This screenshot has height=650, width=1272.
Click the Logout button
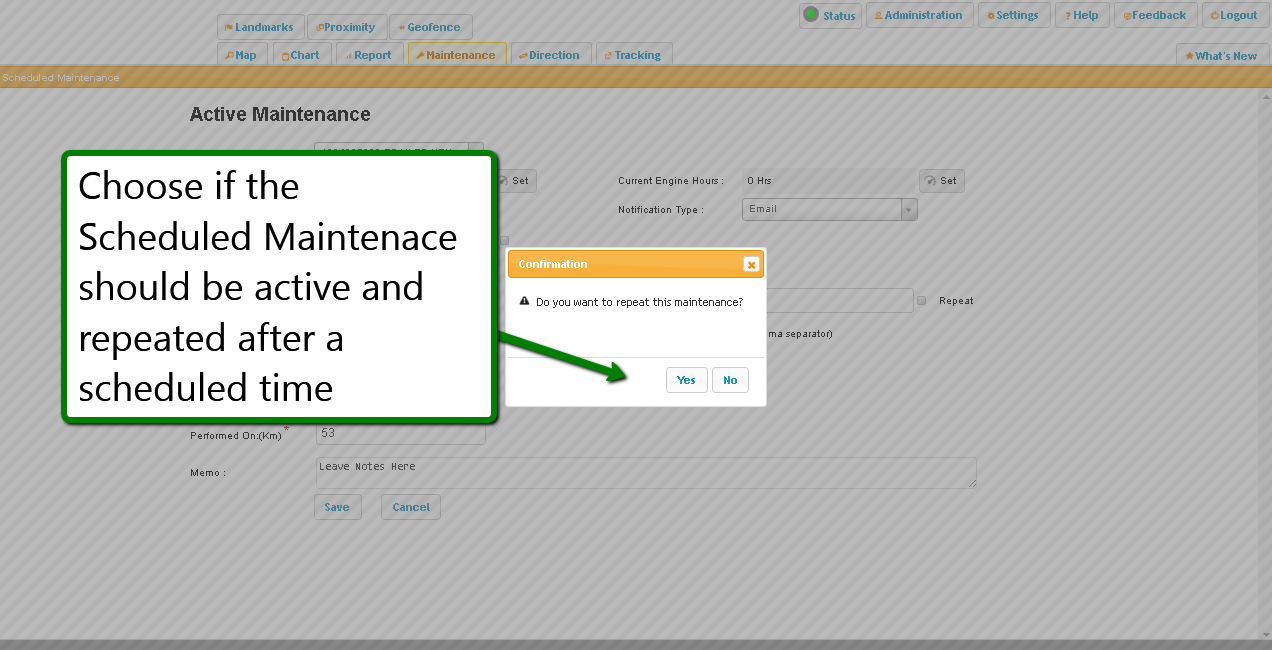click(x=1234, y=15)
